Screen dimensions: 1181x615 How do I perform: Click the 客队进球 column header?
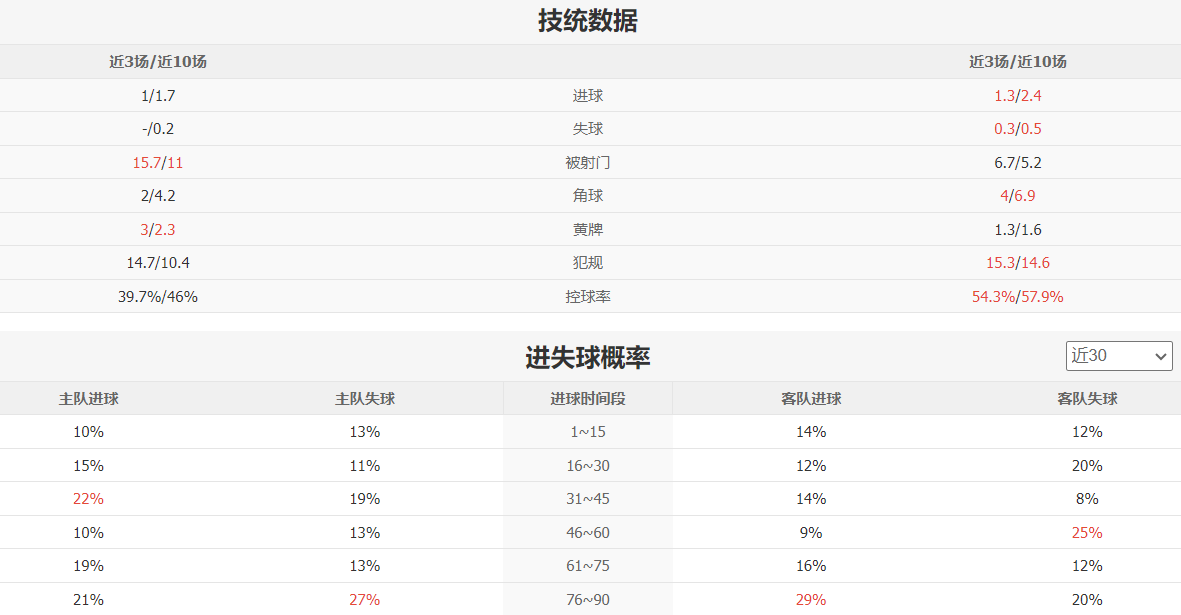coord(811,399)
